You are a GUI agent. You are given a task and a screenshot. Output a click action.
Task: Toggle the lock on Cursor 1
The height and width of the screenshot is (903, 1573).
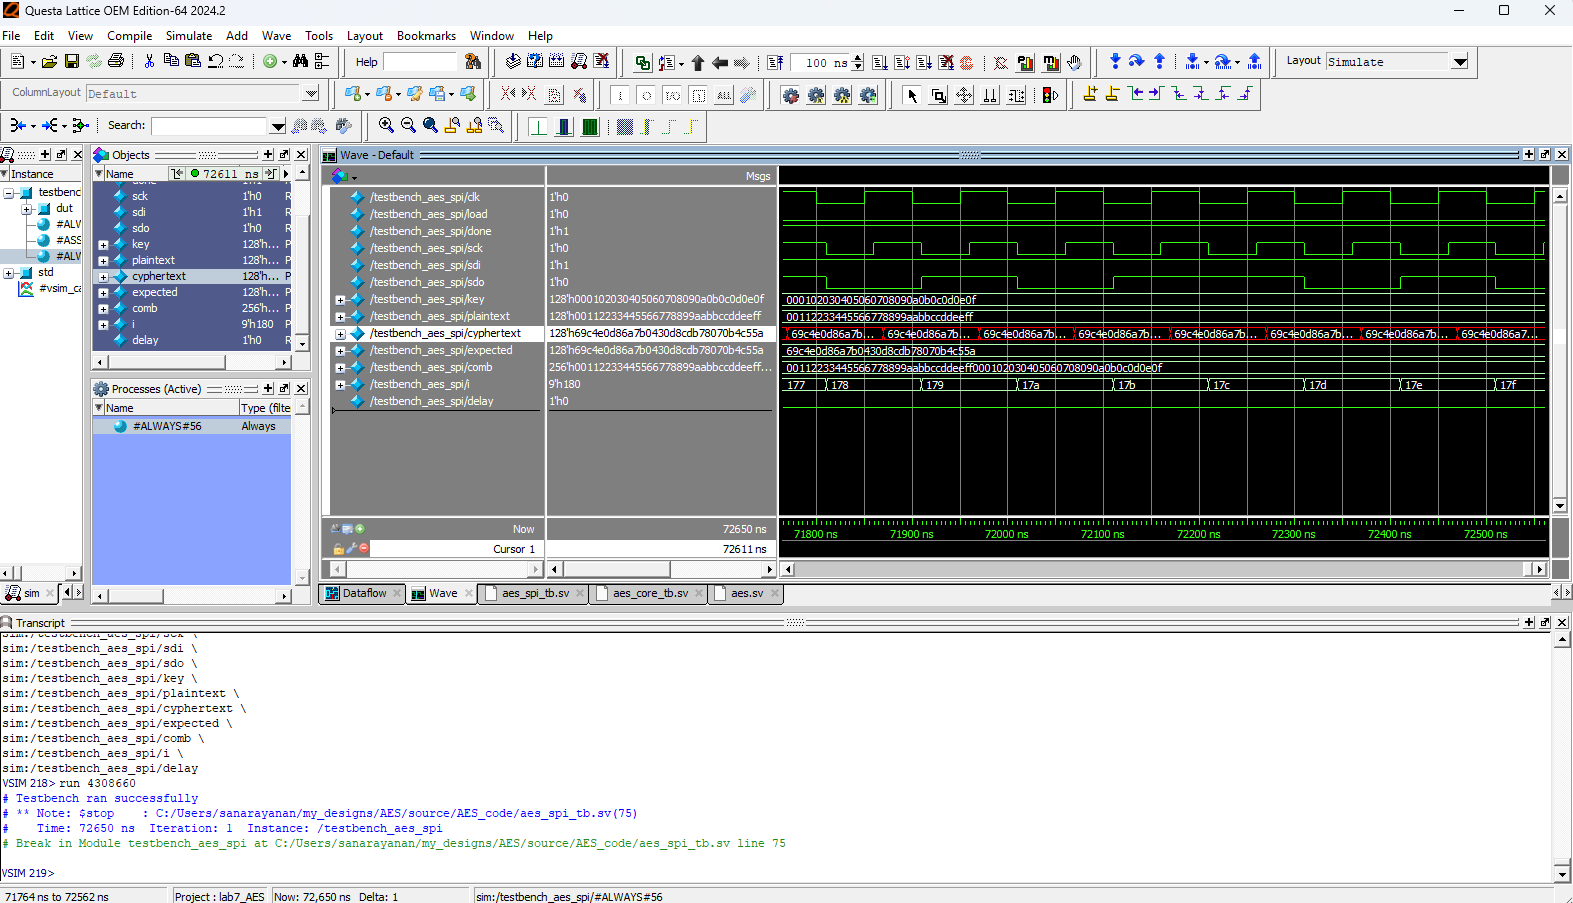338,549
